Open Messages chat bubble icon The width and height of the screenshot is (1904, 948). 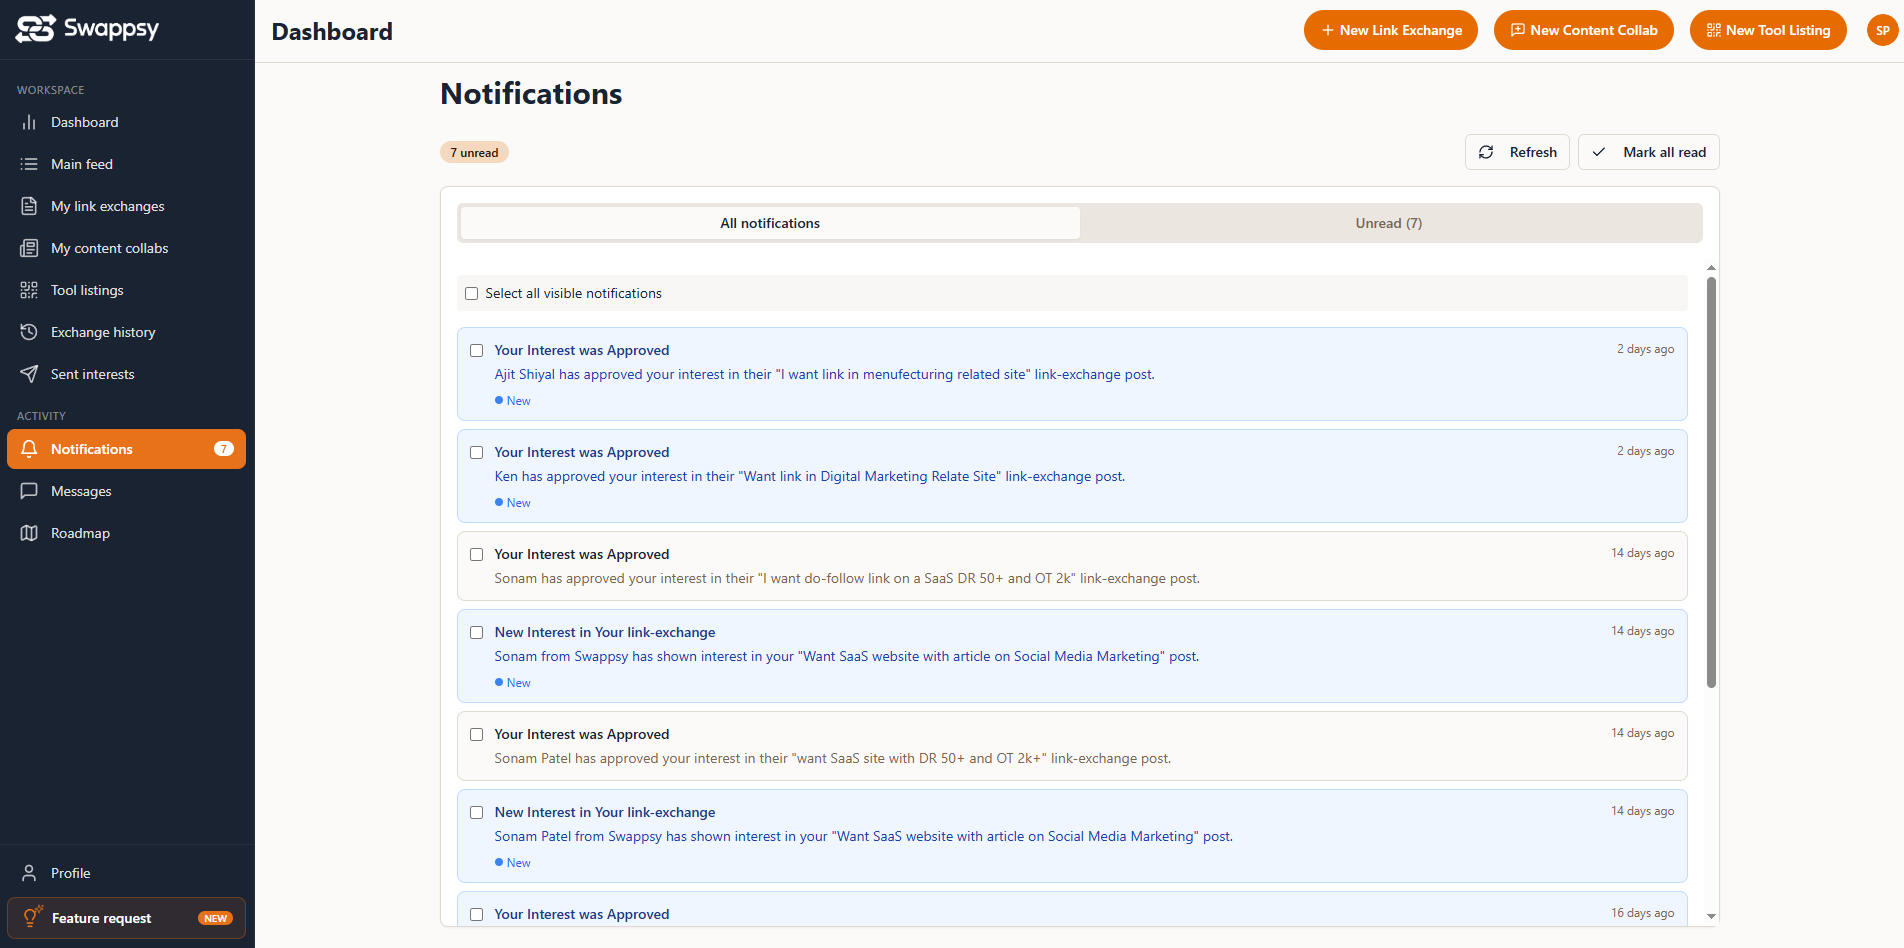pos(29,491)
